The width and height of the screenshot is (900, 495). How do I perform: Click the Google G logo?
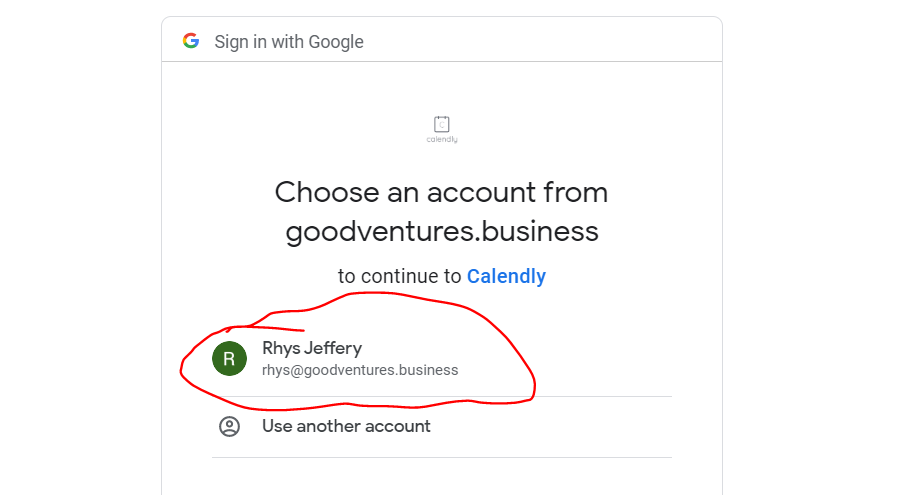pos(191,41)
